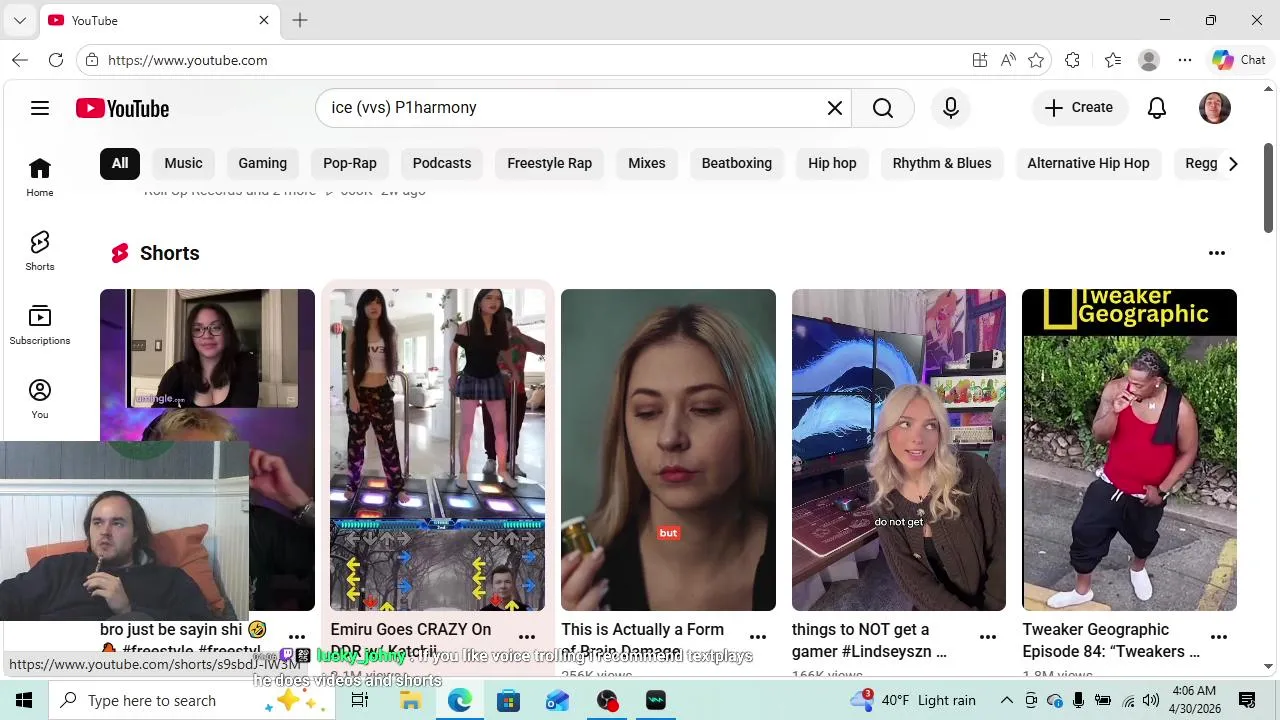Open a new browser tab

300,20
